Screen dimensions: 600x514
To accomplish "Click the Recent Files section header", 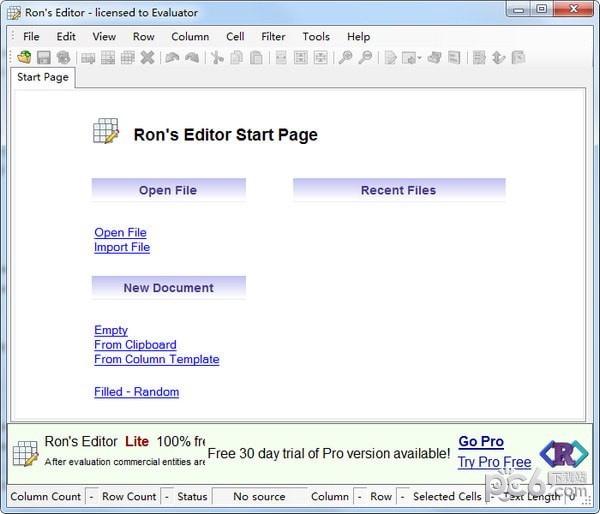I will click(x=399, y=190).
